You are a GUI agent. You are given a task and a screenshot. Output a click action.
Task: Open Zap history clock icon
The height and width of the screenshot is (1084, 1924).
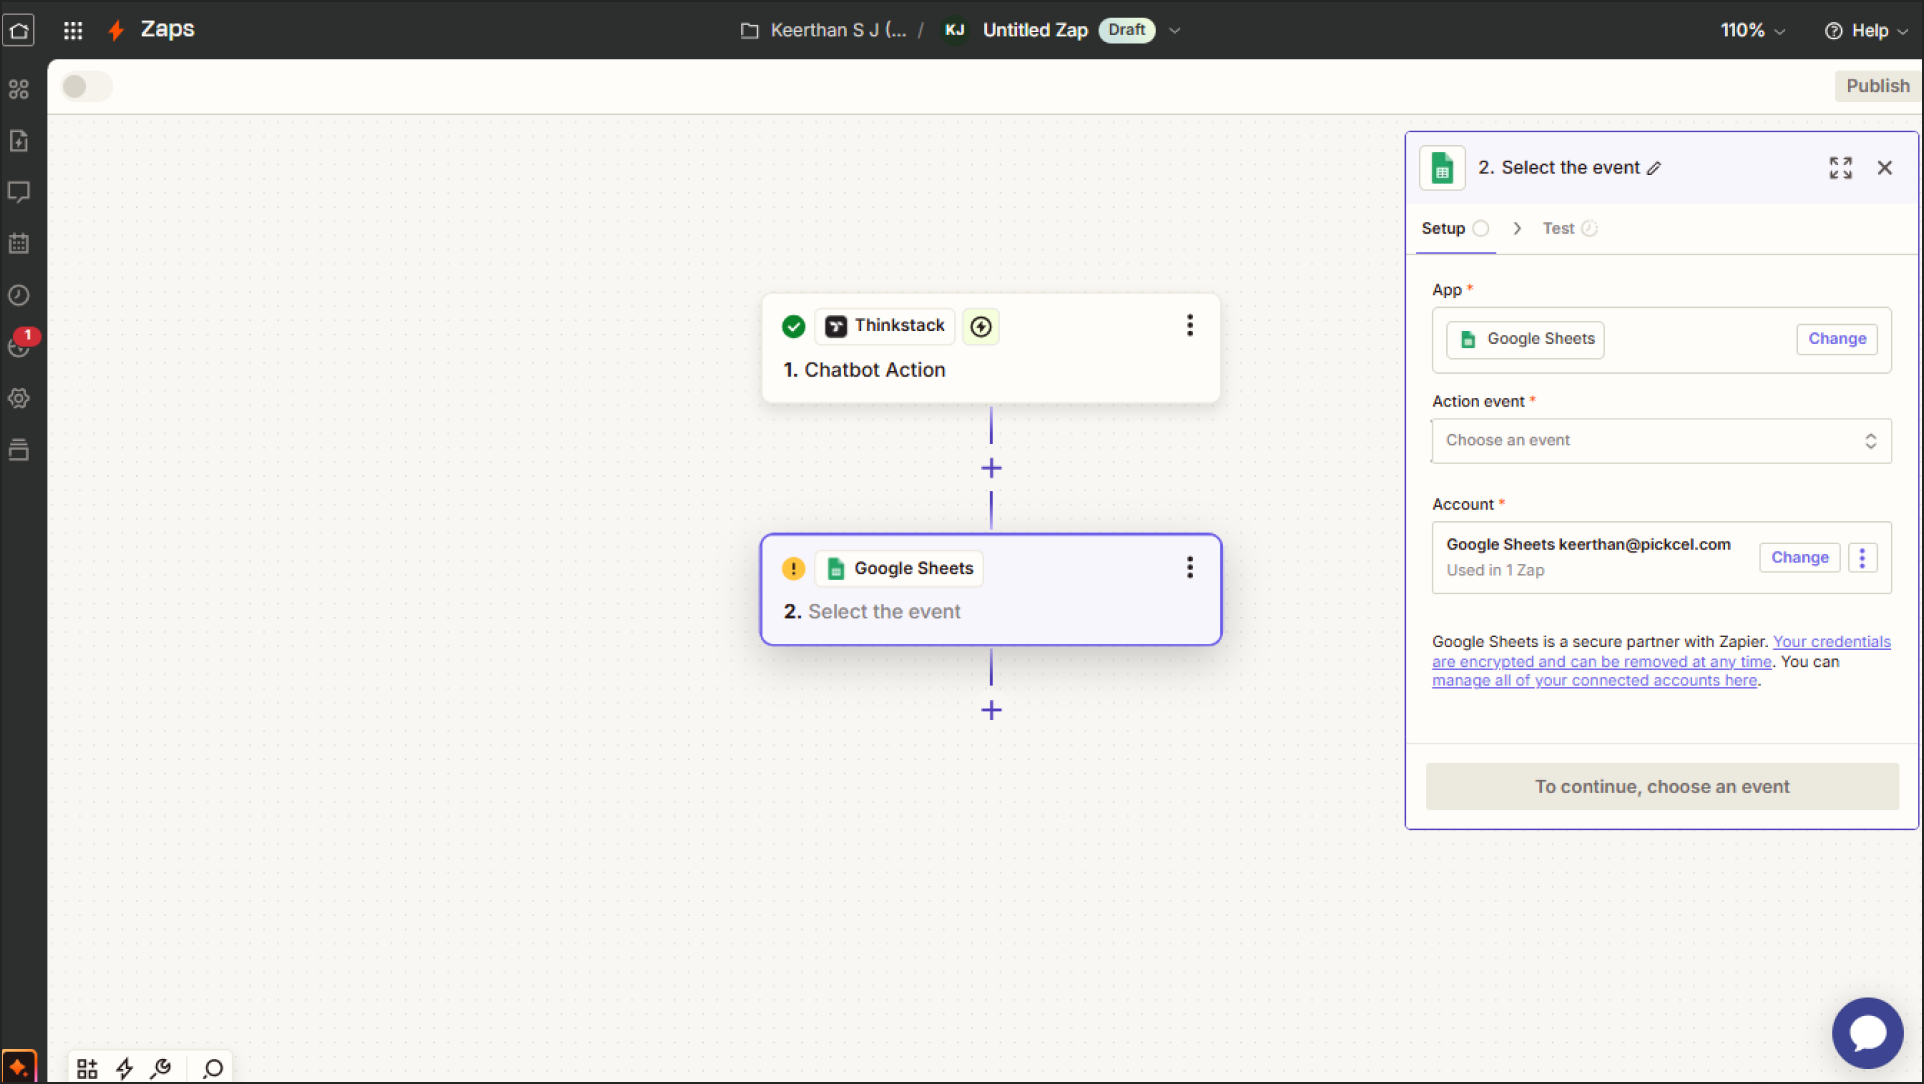[x=19, y=295]
